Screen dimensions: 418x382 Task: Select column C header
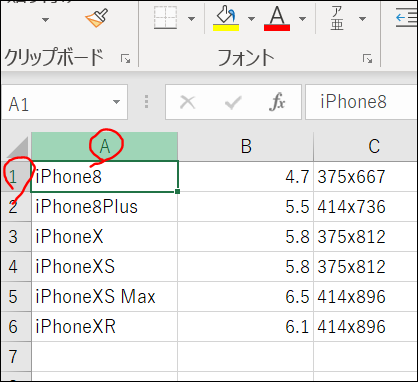click(x=366, y=146)
